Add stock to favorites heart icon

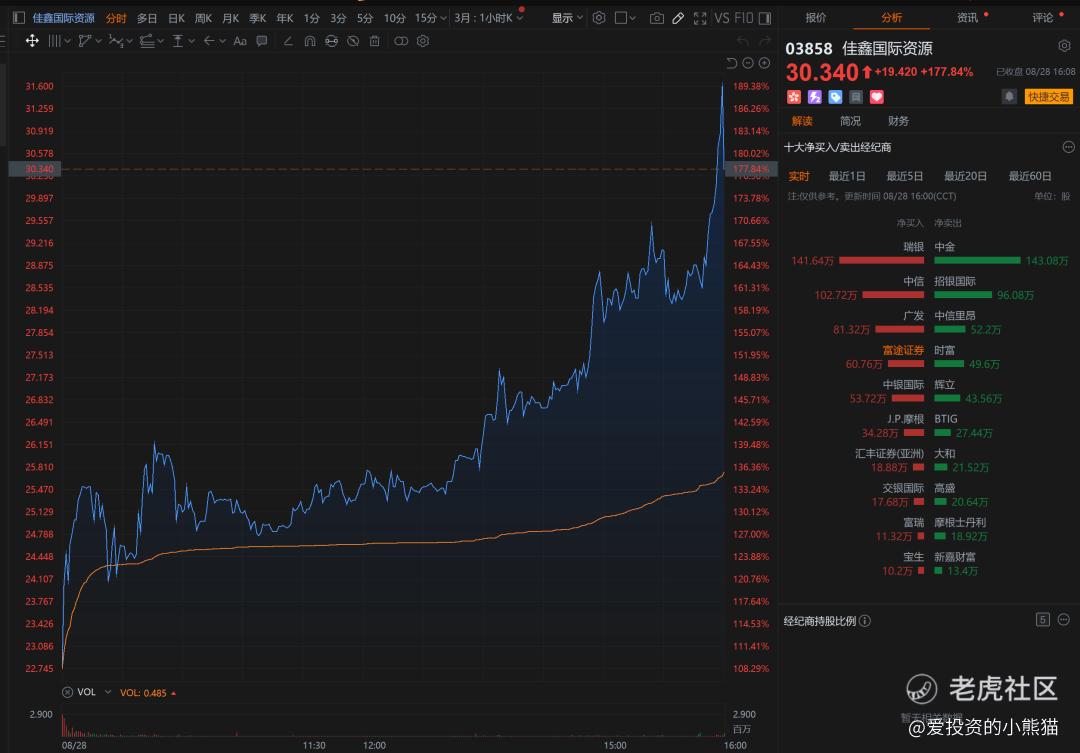(876, 97)
